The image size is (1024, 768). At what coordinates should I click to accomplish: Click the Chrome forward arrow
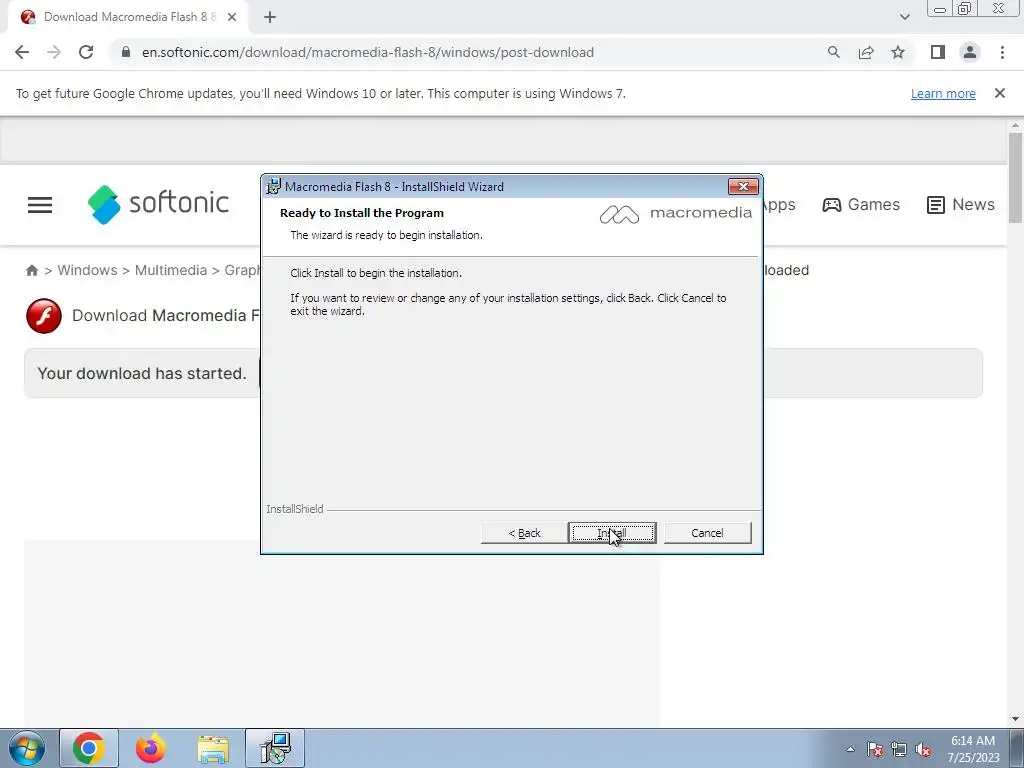click(54, 52)
